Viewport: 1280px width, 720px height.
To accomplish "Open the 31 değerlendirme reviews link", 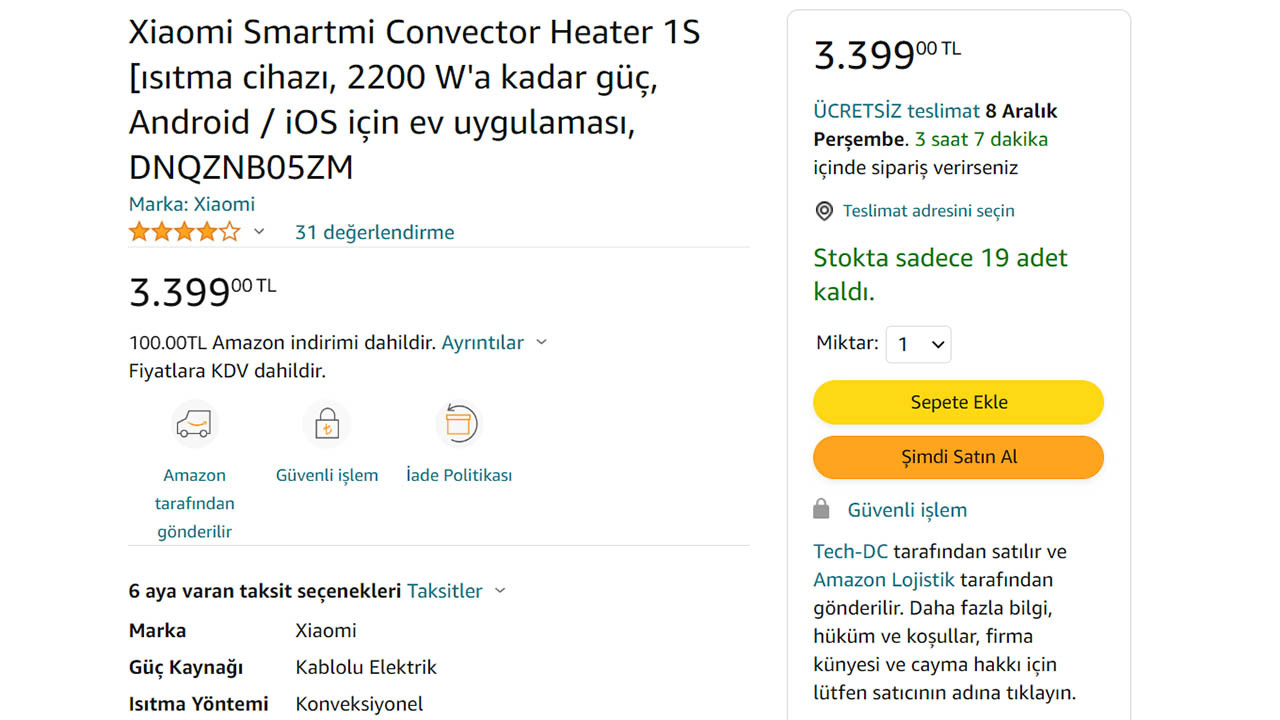I will tap(374, 232).
